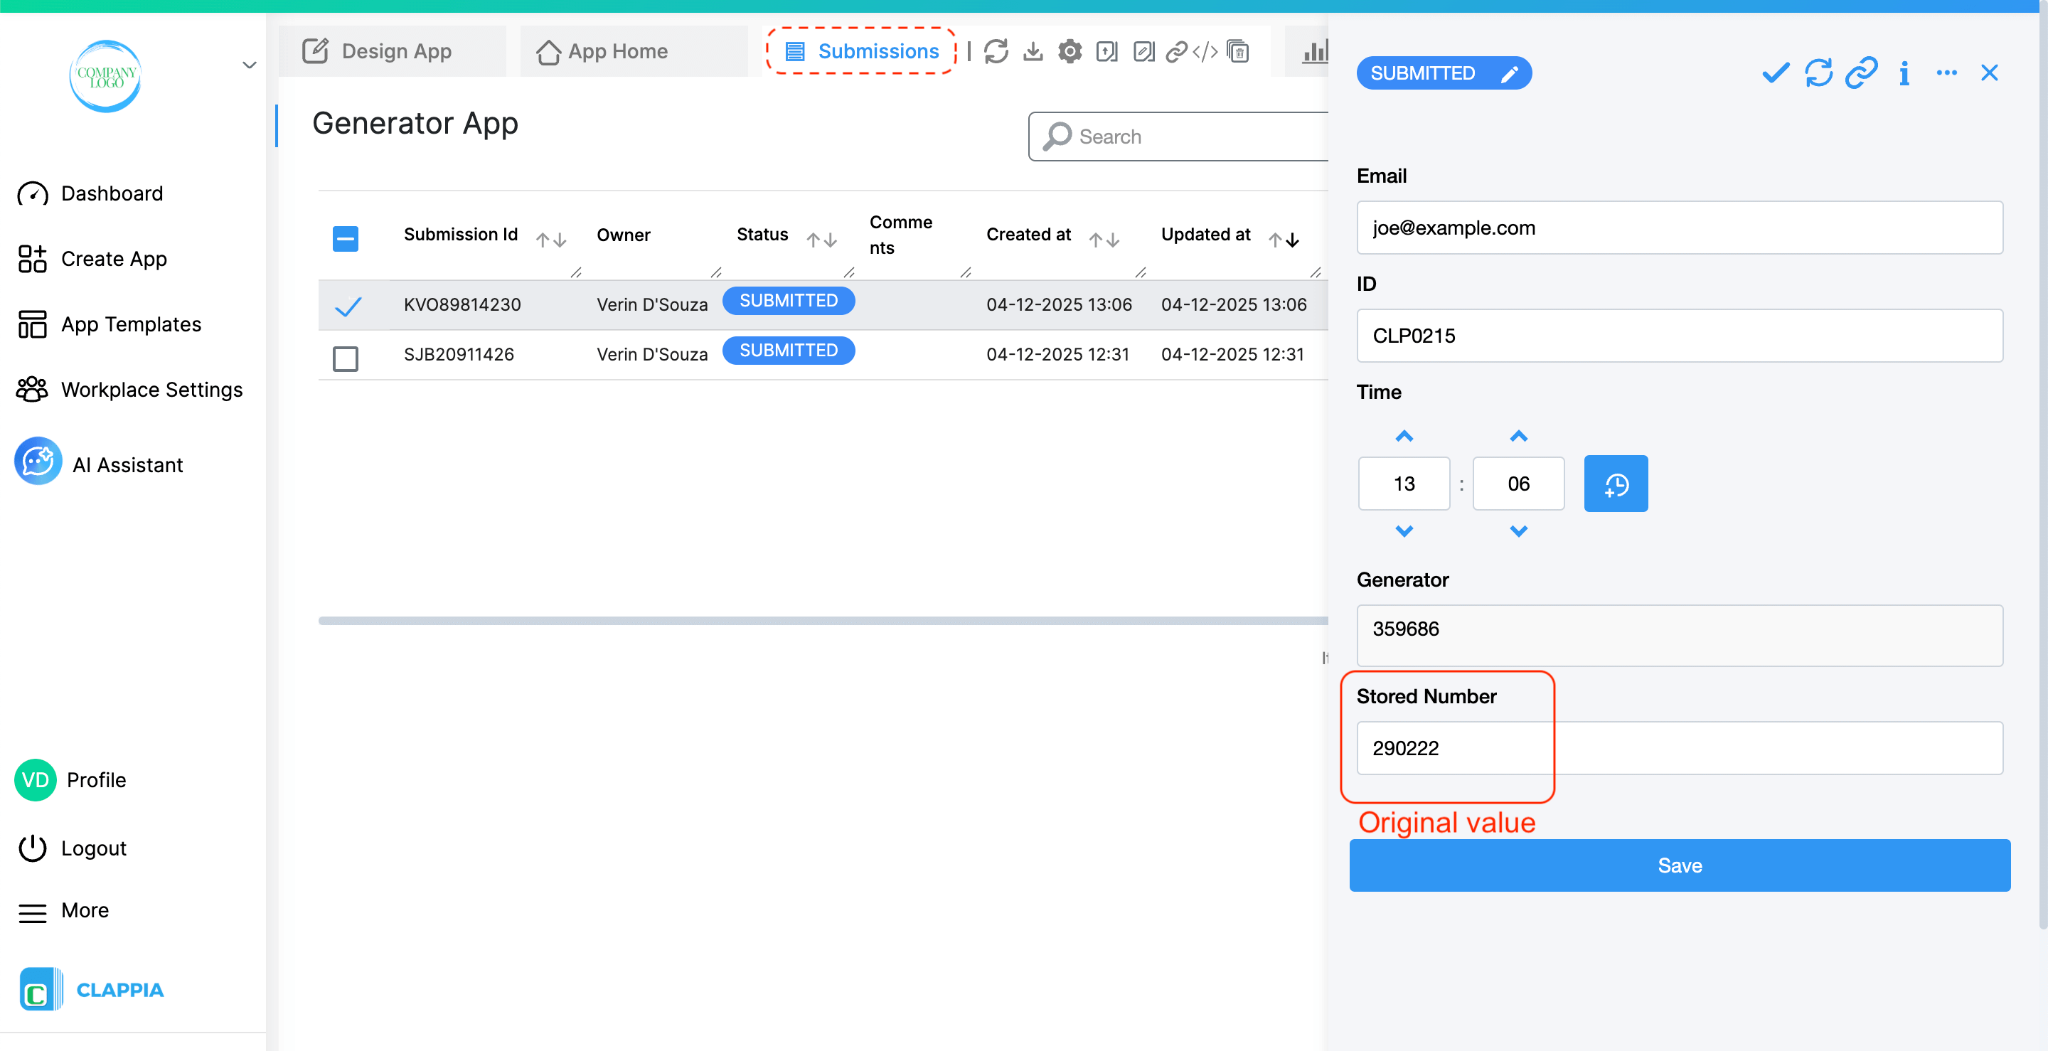This screenshot has height=1051, width=2048.
Task: Click the Stored Number field showing 290222
Action: 1679,748
